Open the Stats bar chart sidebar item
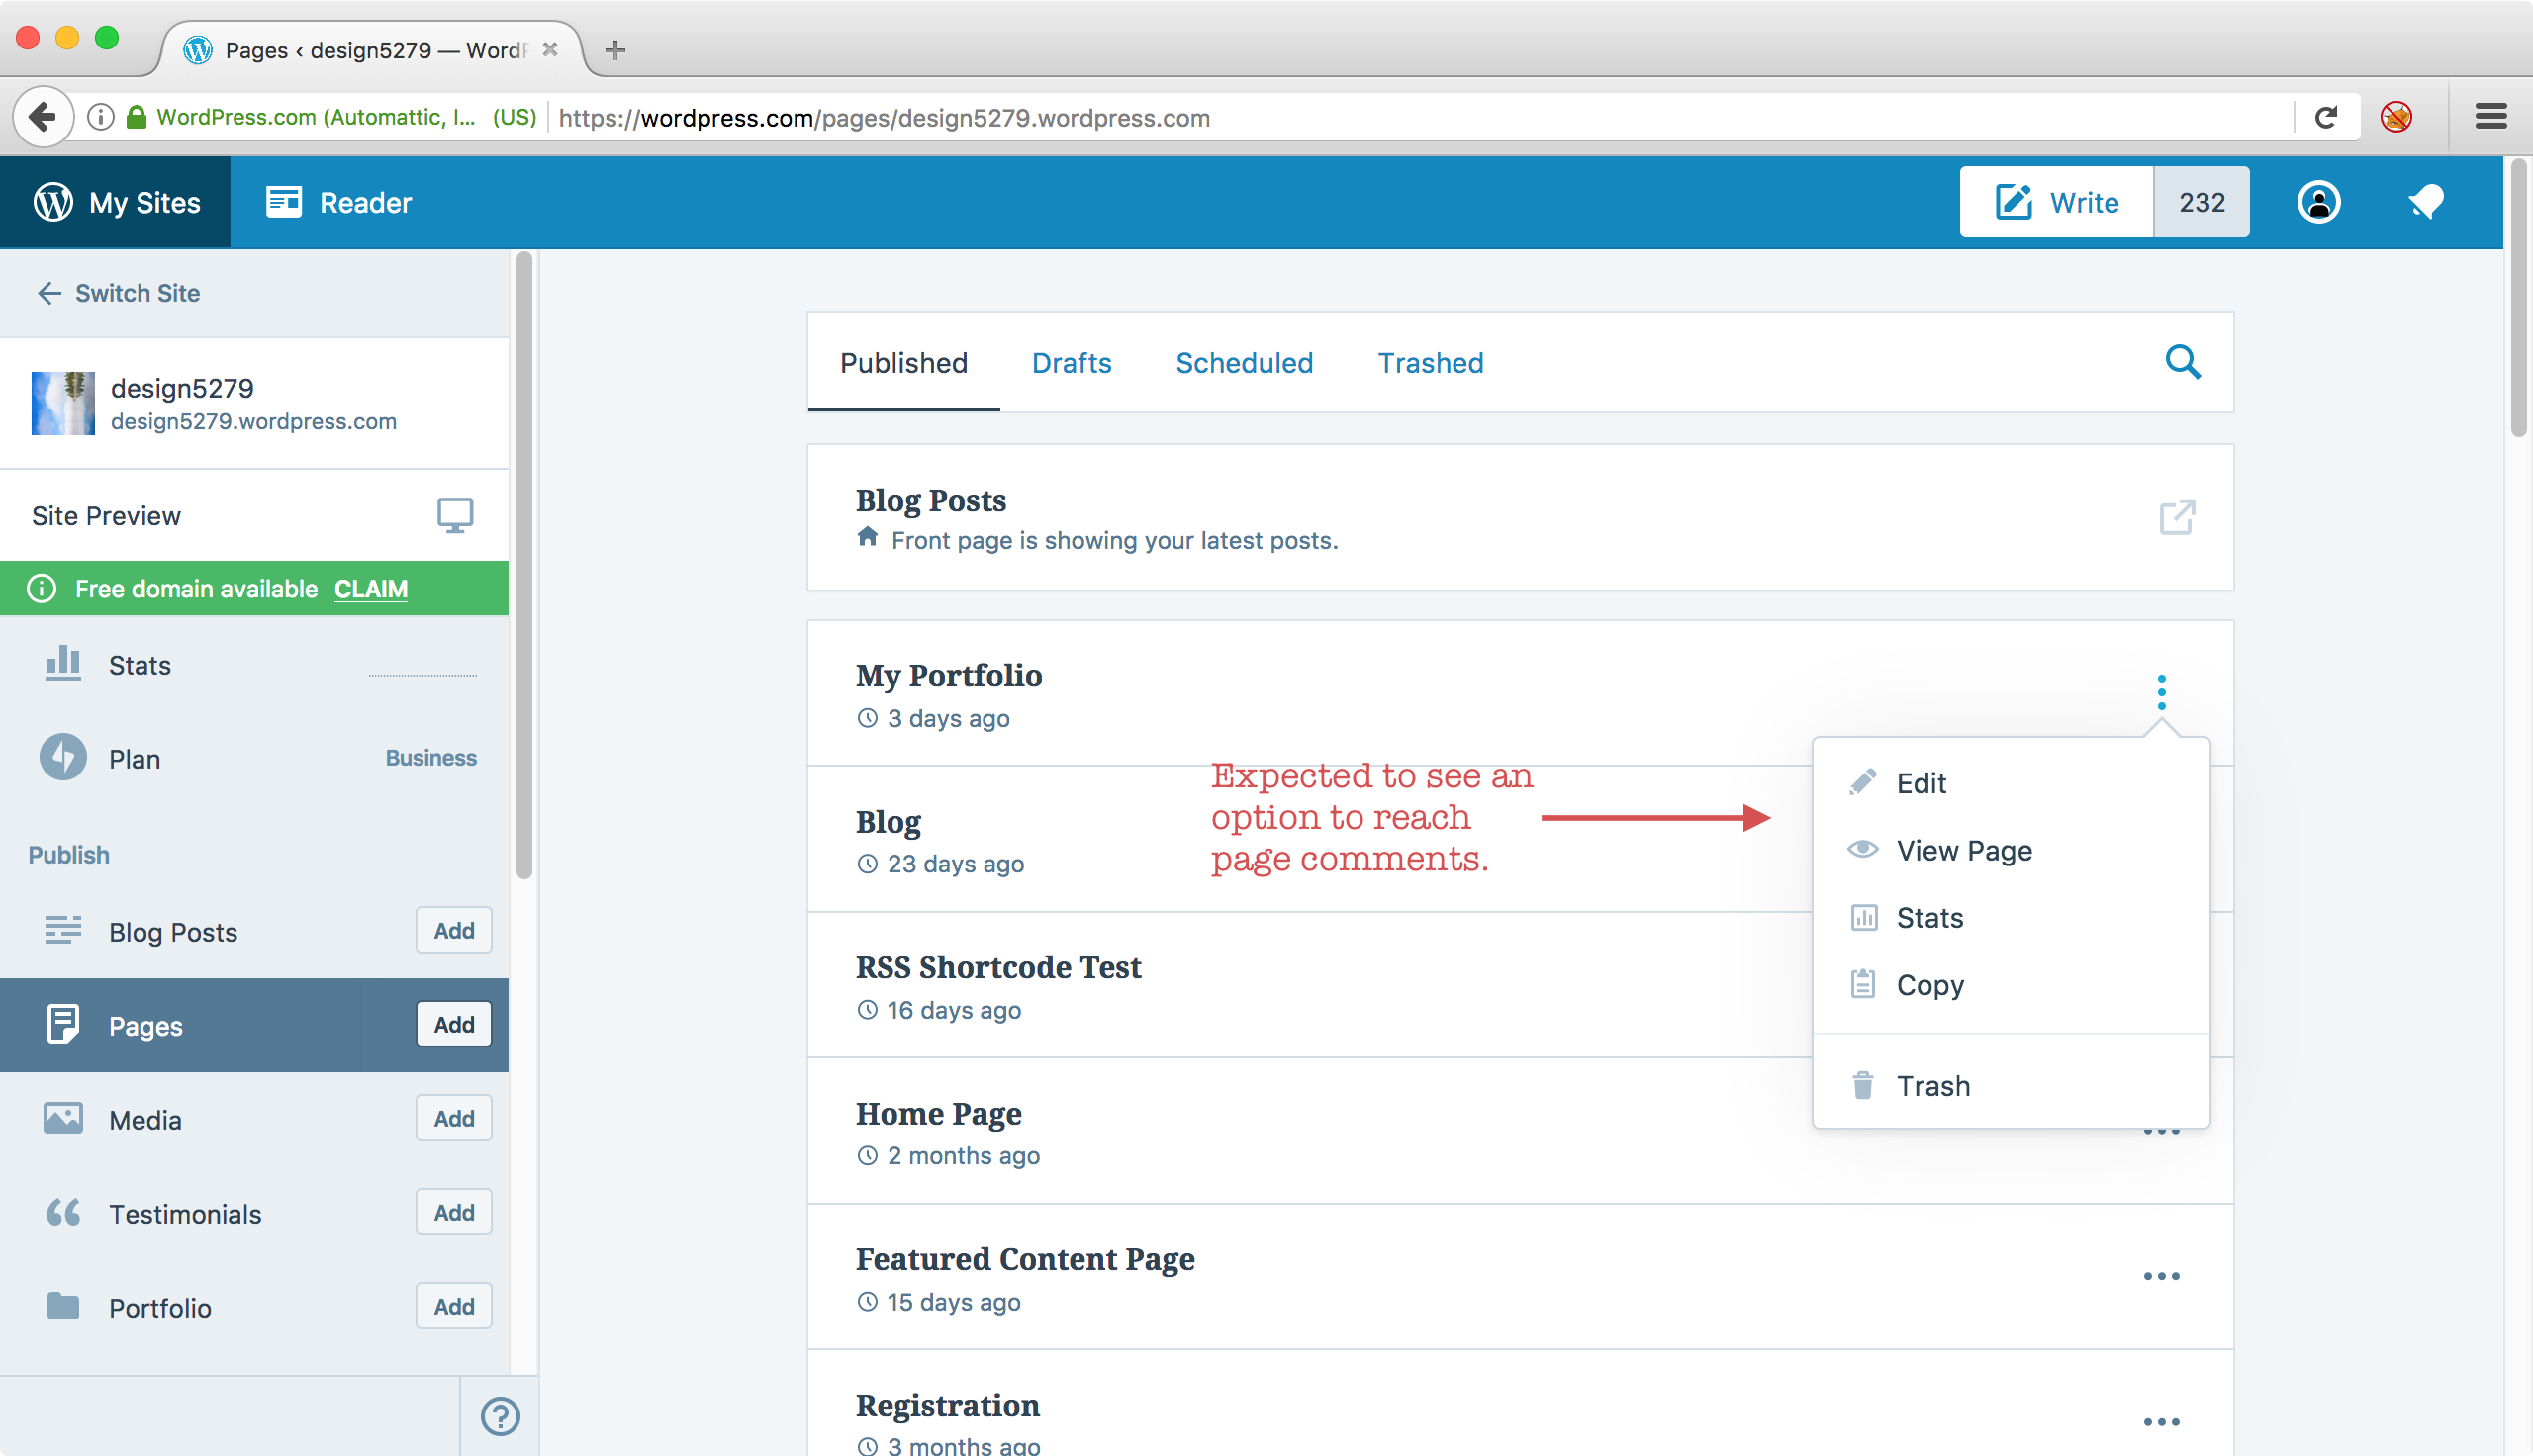The image size is (2533, 1456). click(x=140, y=665)
